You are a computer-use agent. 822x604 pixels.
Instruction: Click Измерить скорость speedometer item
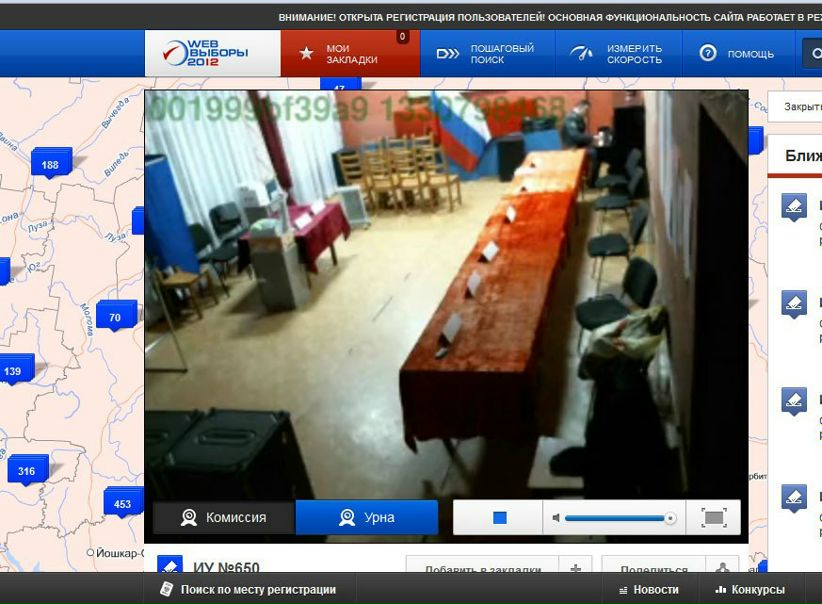tap(617, 54)
